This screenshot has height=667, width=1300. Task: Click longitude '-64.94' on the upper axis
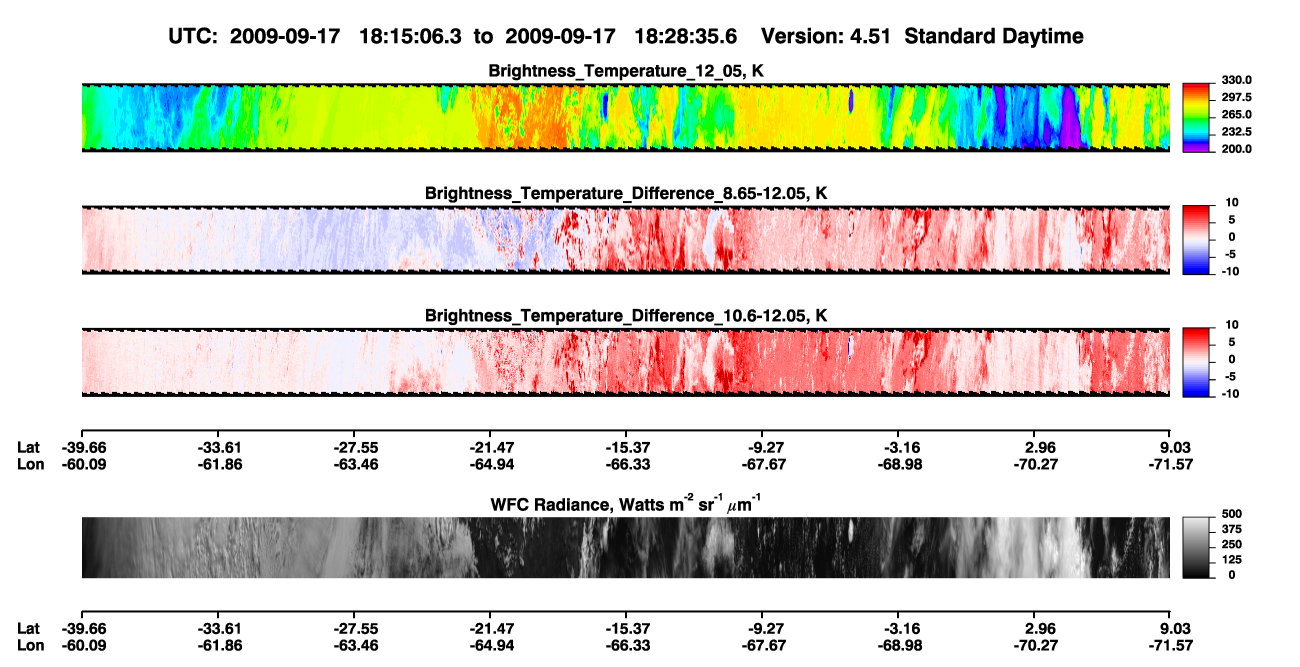pyautogui.click(x=490, y=464)
